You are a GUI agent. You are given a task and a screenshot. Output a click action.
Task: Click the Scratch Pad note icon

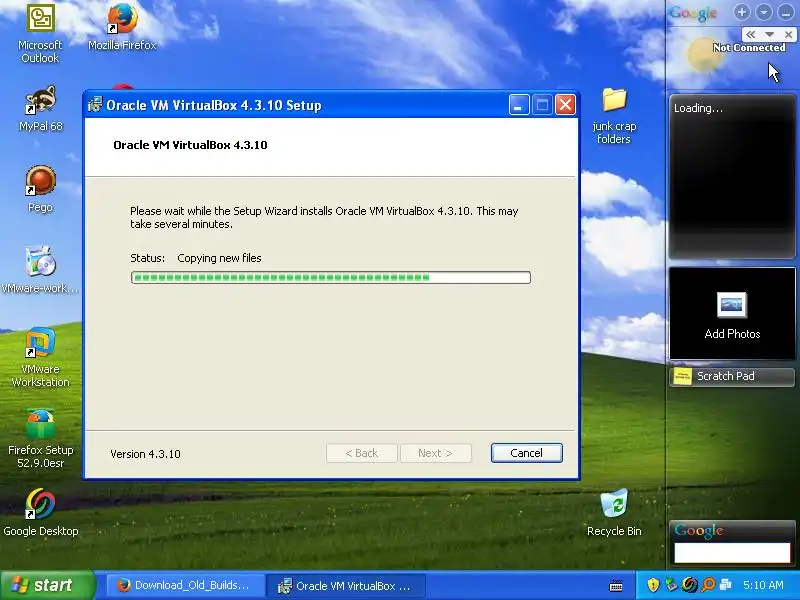pos(683,377)
